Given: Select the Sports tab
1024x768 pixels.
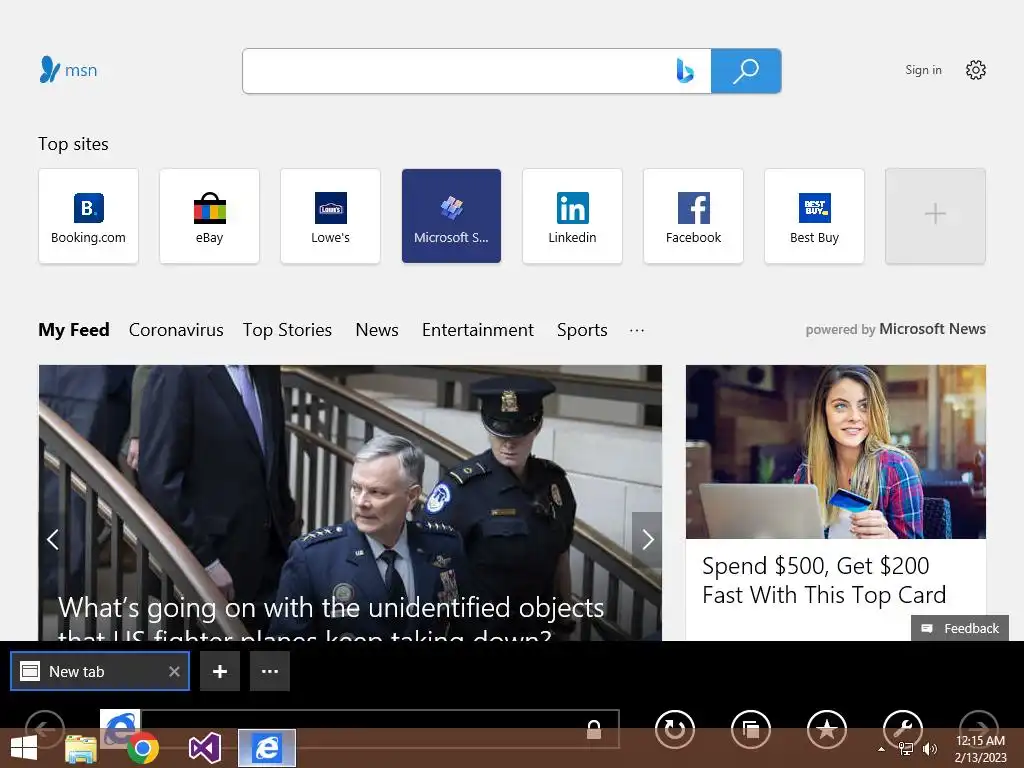Looking at the screenshot, I should (582, 330).
